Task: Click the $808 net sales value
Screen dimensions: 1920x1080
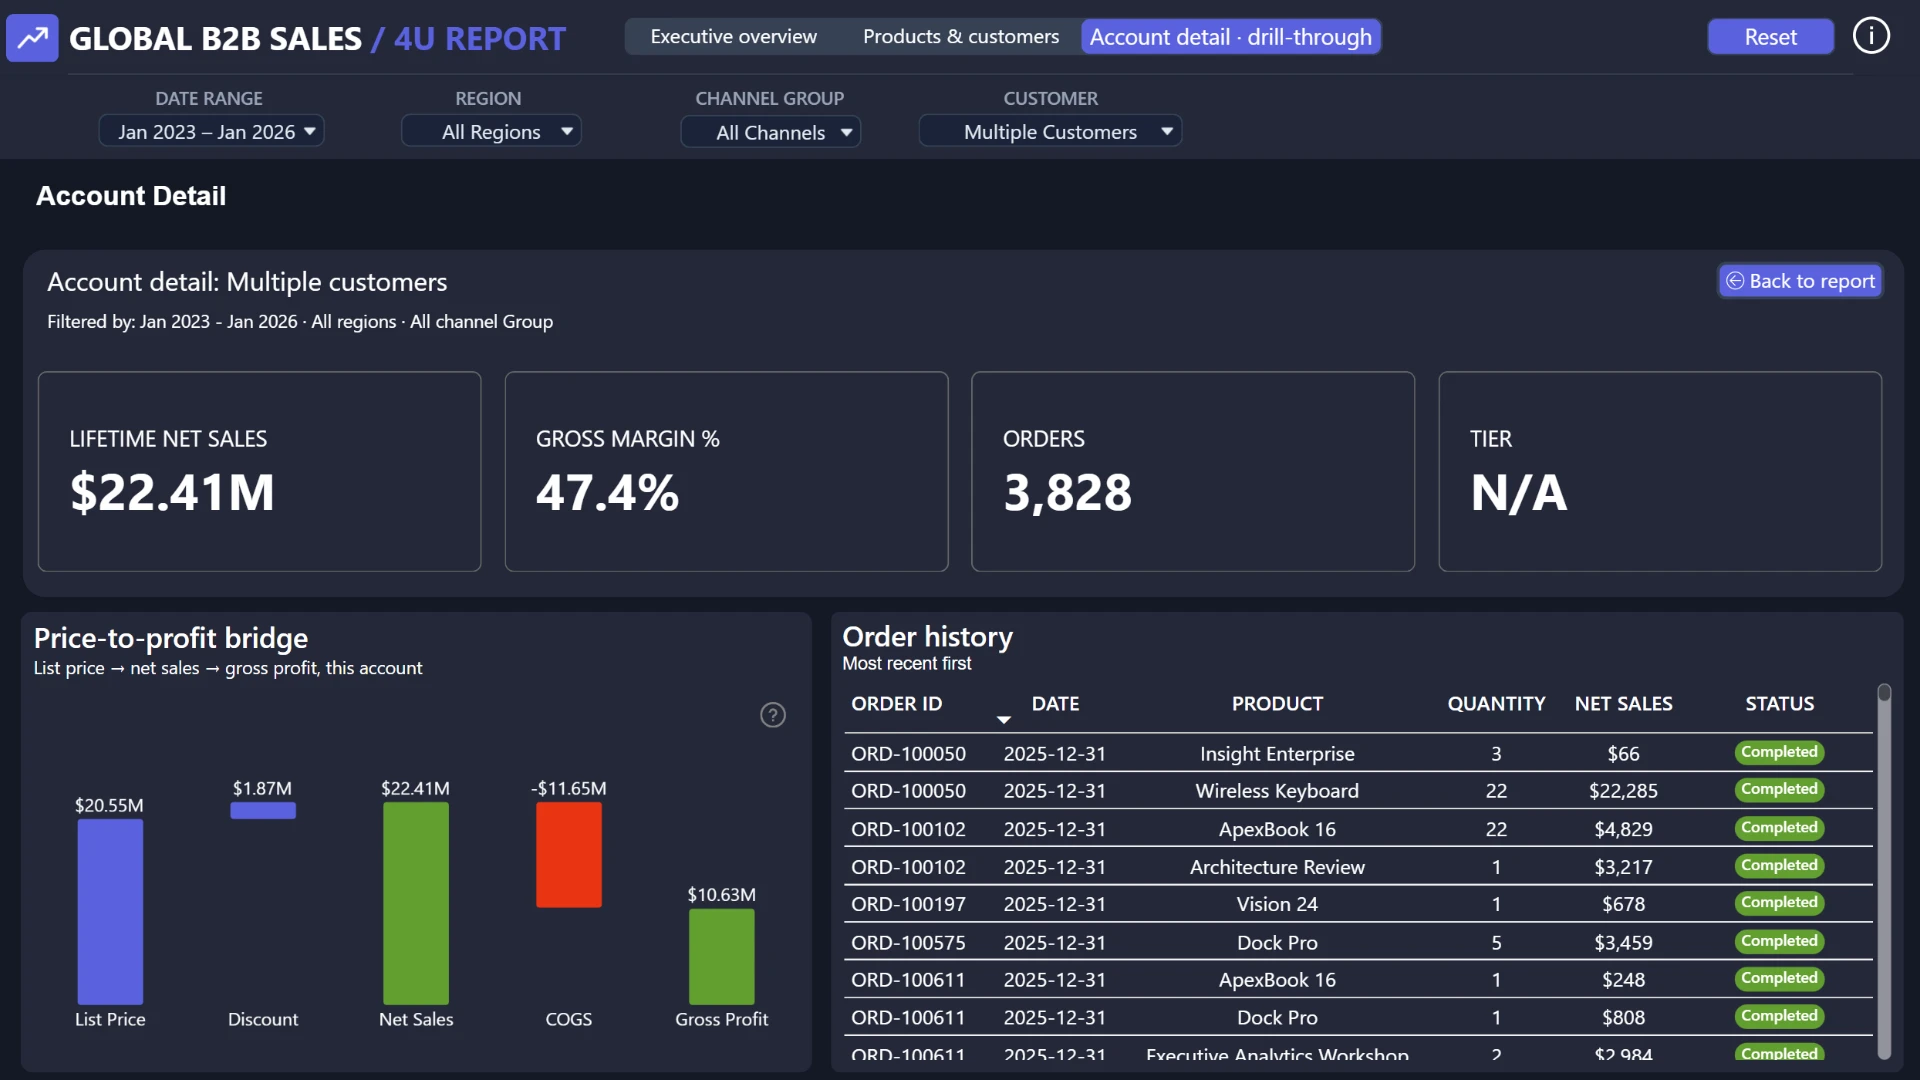Action: click(1623, 1018)
